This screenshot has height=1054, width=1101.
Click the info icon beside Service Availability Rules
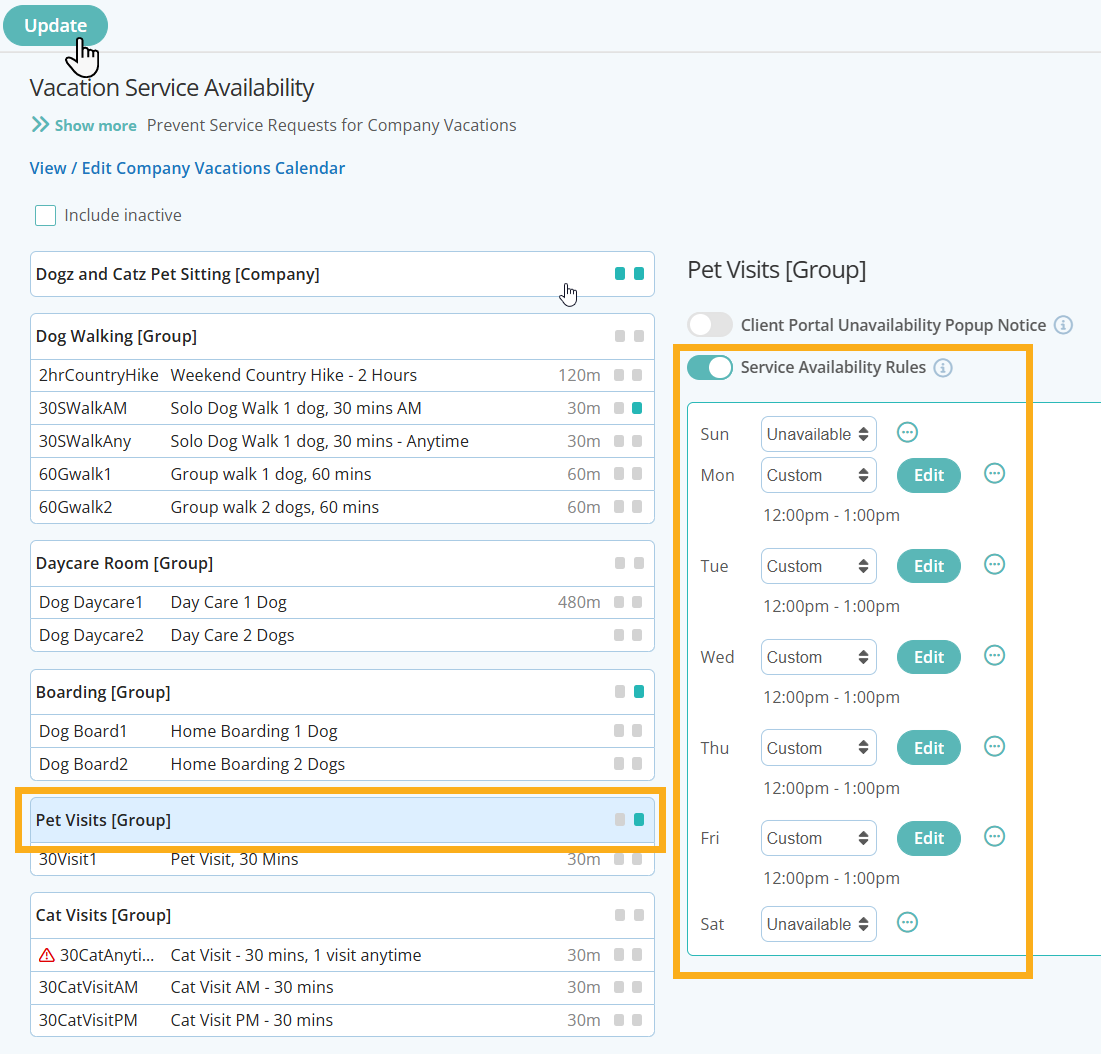point(943,368)
